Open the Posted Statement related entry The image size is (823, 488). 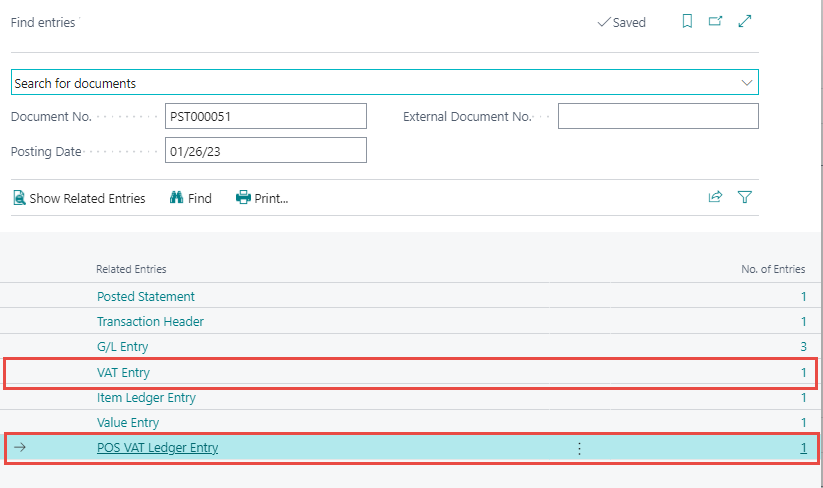pos(146,297)
